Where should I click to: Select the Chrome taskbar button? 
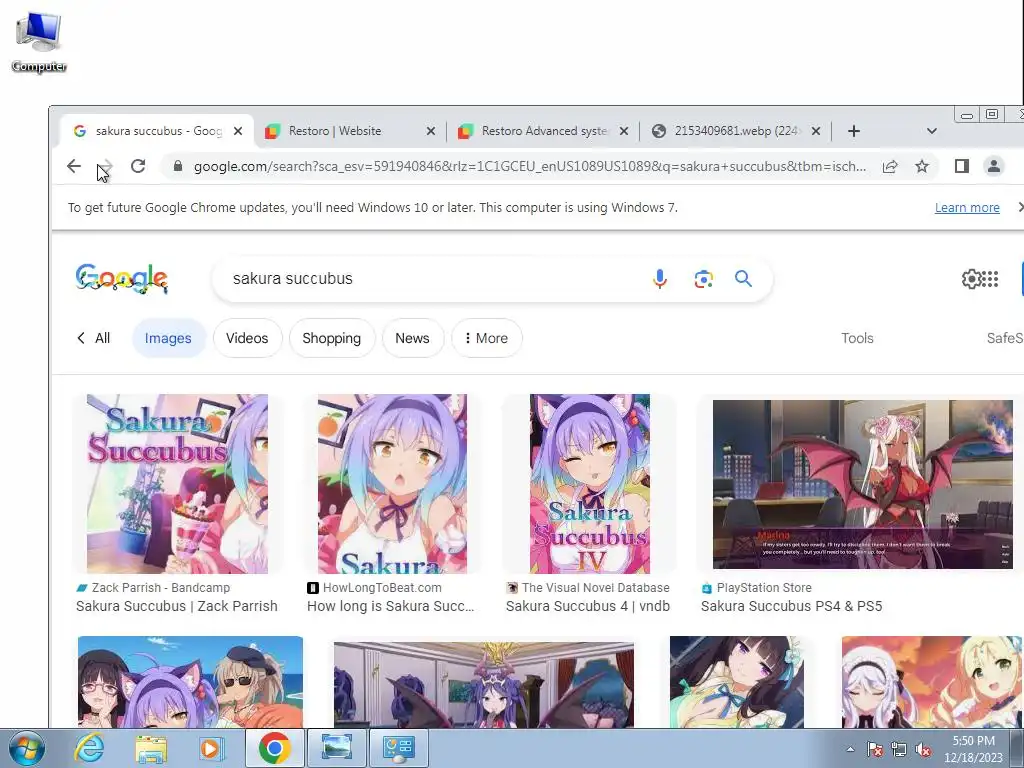click(x=274, y=748)
